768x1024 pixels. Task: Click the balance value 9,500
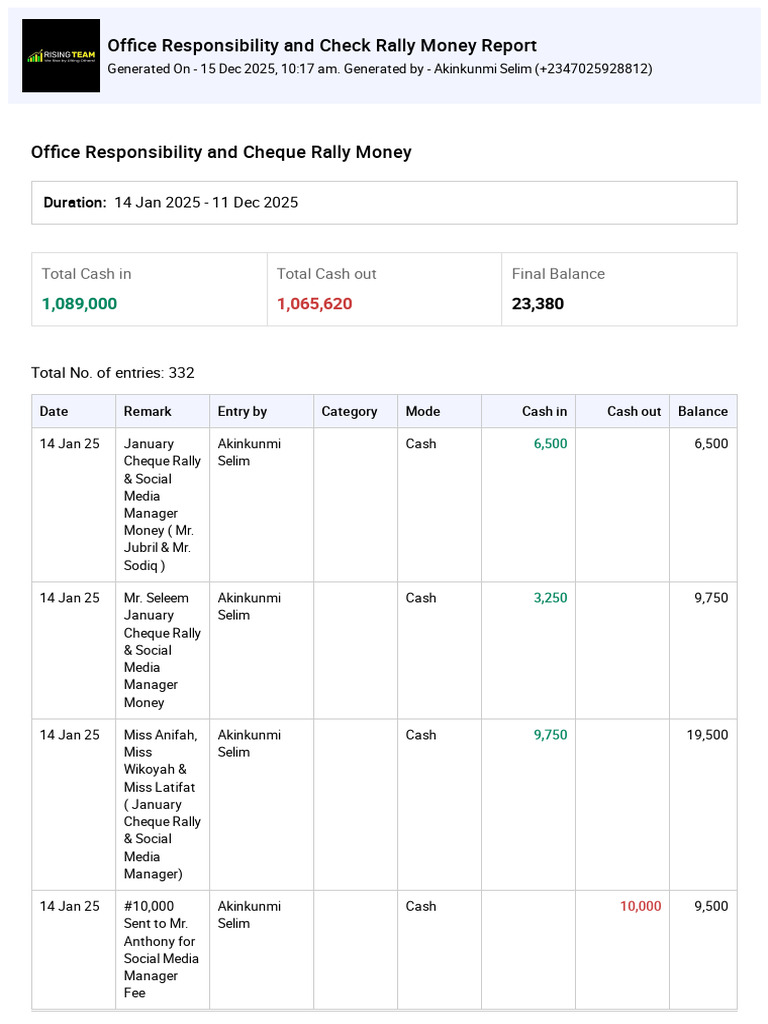coord(711,906)
